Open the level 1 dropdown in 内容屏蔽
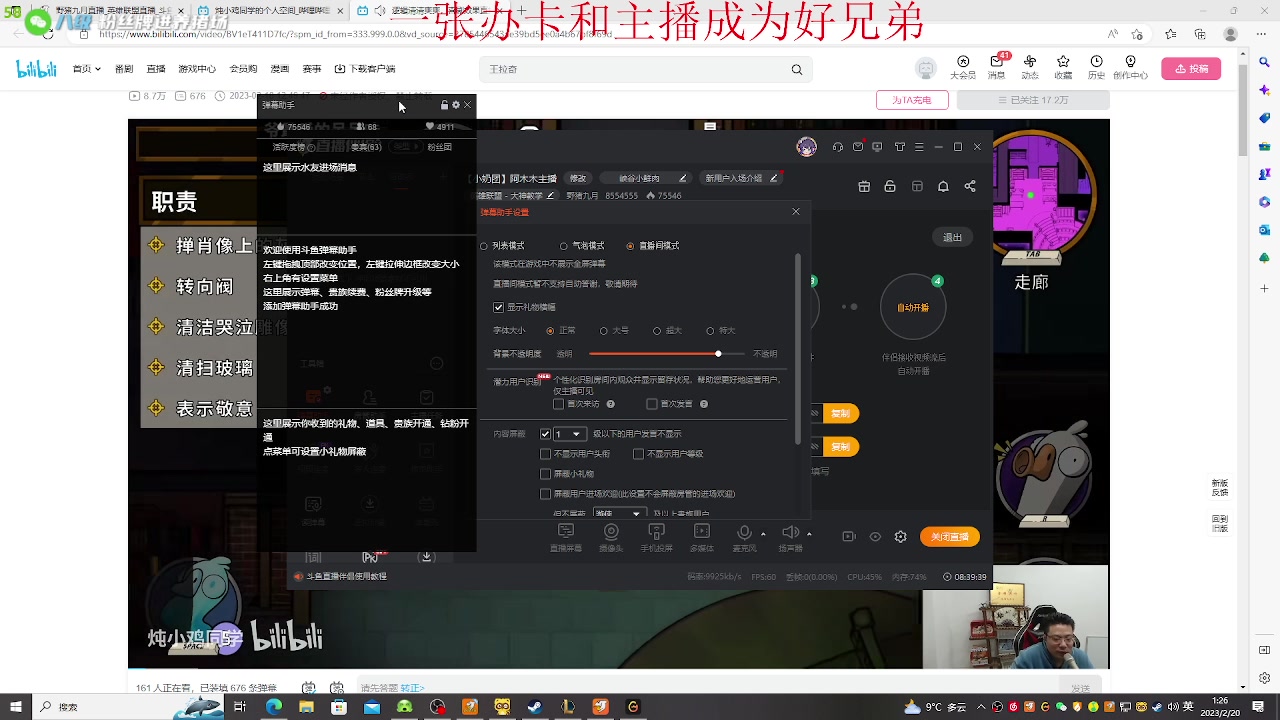 click(x=570, y=434)
